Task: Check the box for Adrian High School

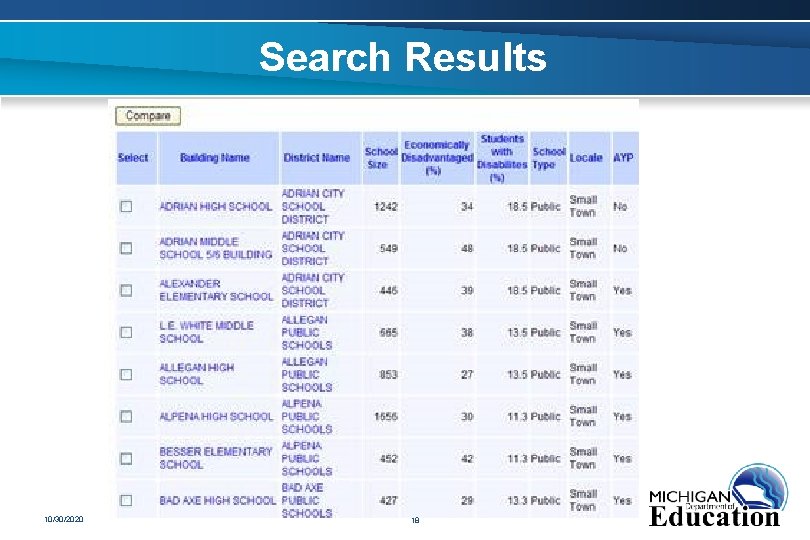Action: click(126, 206)
